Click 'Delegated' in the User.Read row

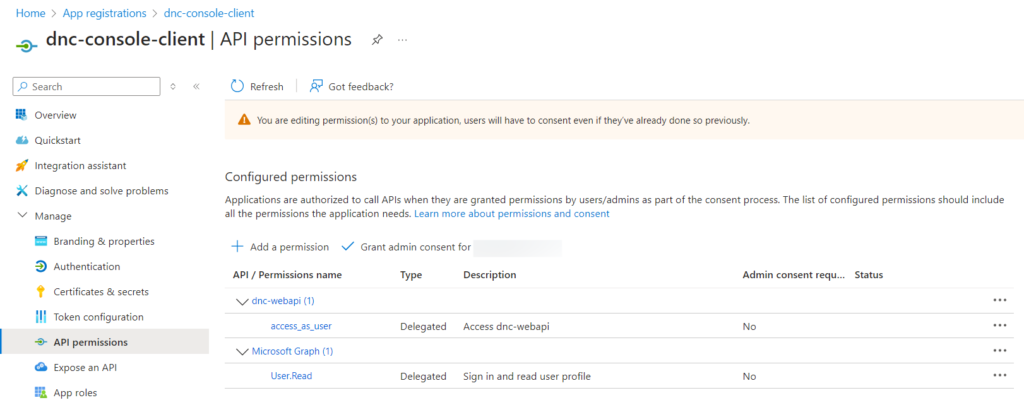(x=423, y=376)
